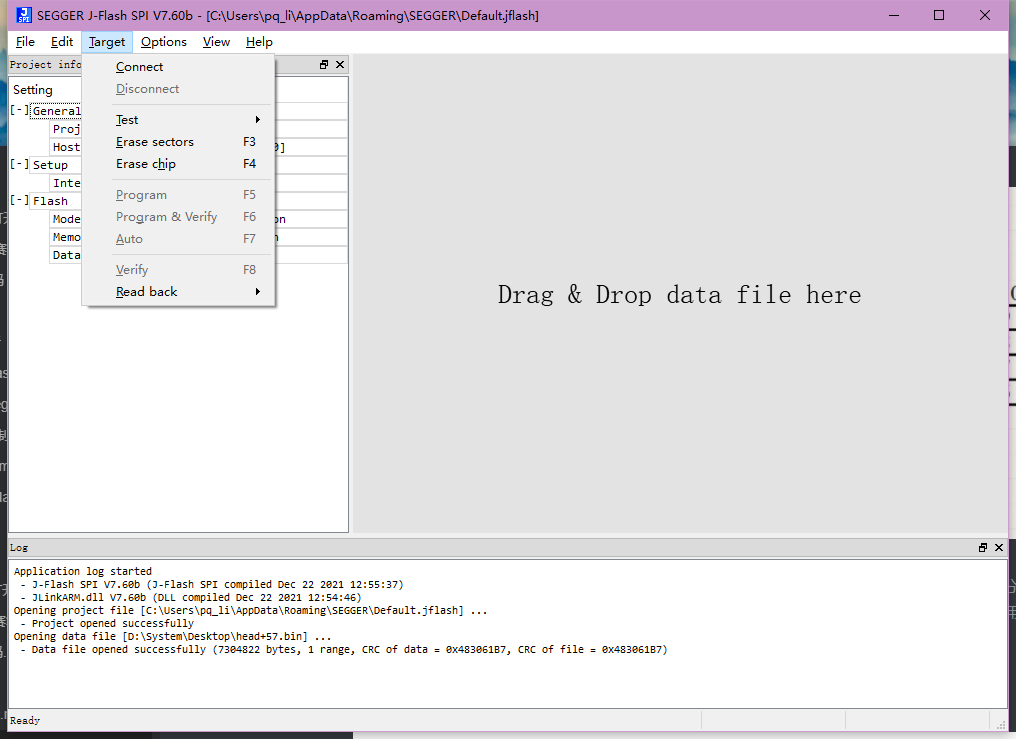Undock the Log panel
1016x739 pixels.
983,548
